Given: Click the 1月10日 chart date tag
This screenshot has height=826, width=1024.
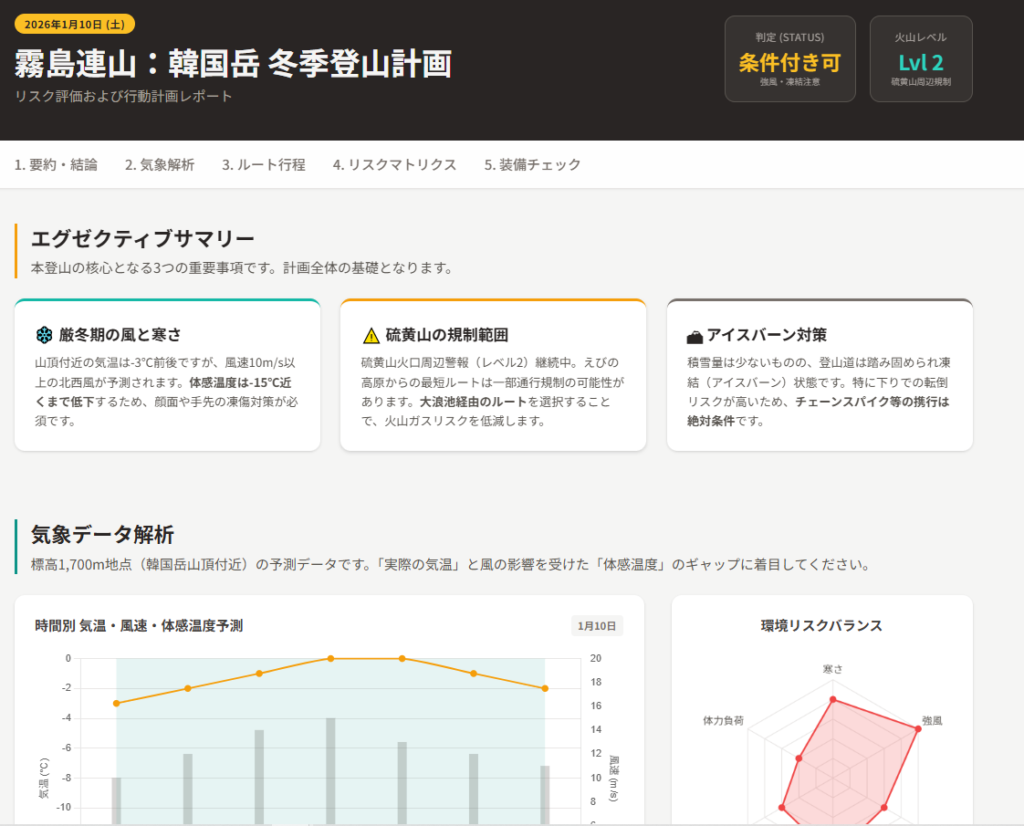Looking at the screenshot, I should pyautogui.click(x=598, y=626).
